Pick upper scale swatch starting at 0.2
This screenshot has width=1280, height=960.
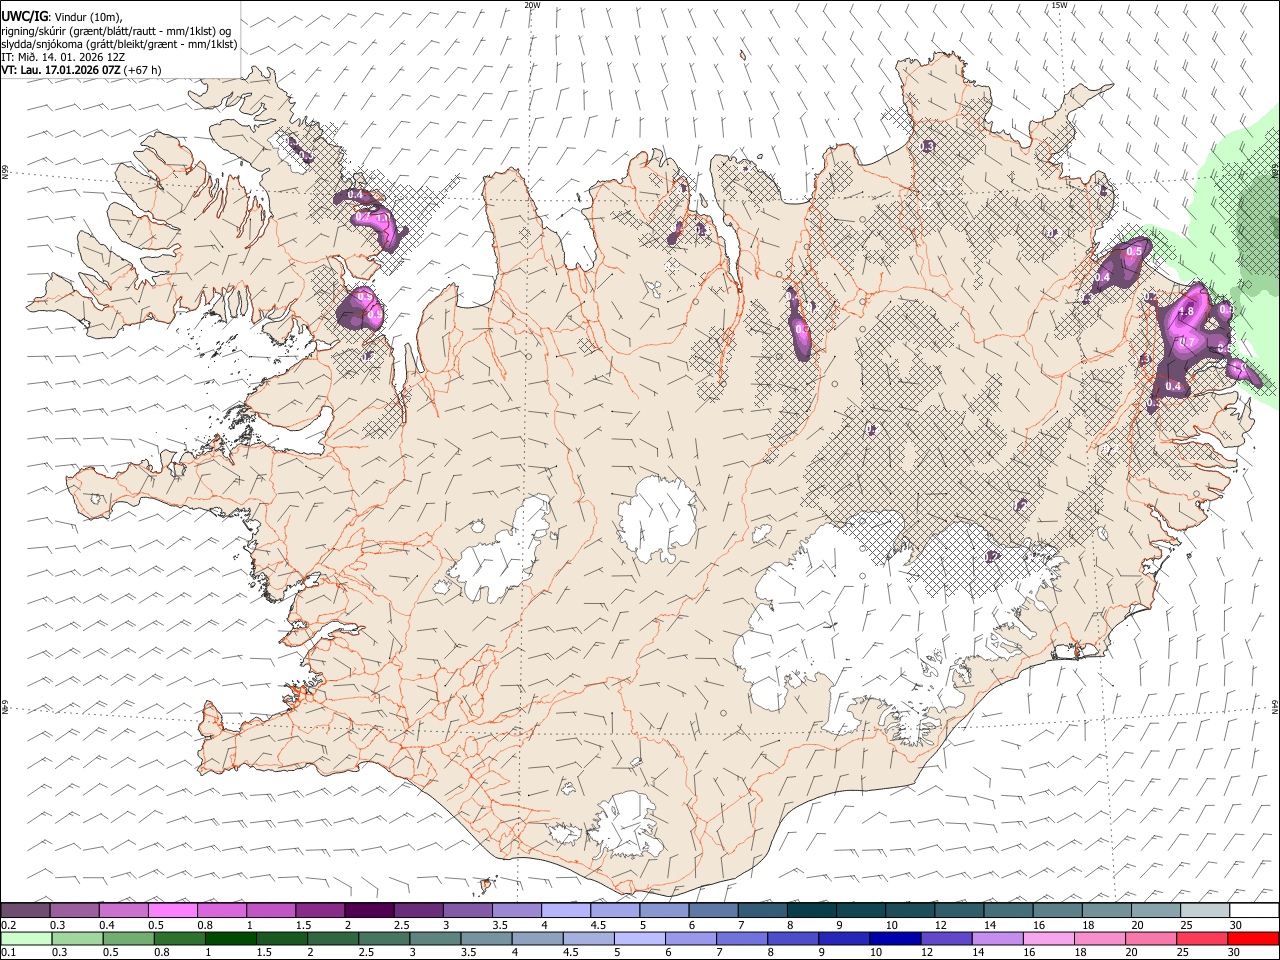click(x=25, y=910)
